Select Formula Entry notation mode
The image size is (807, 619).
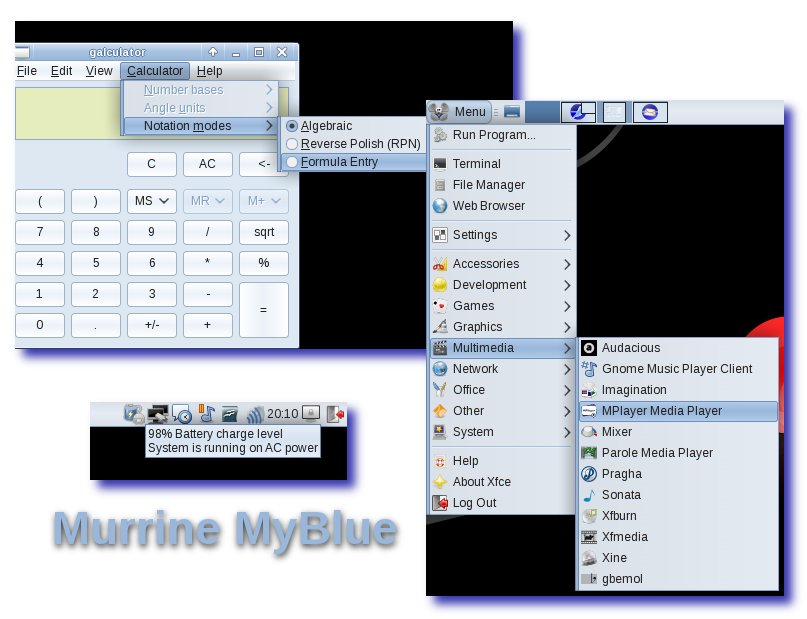(x=354, y=162)
